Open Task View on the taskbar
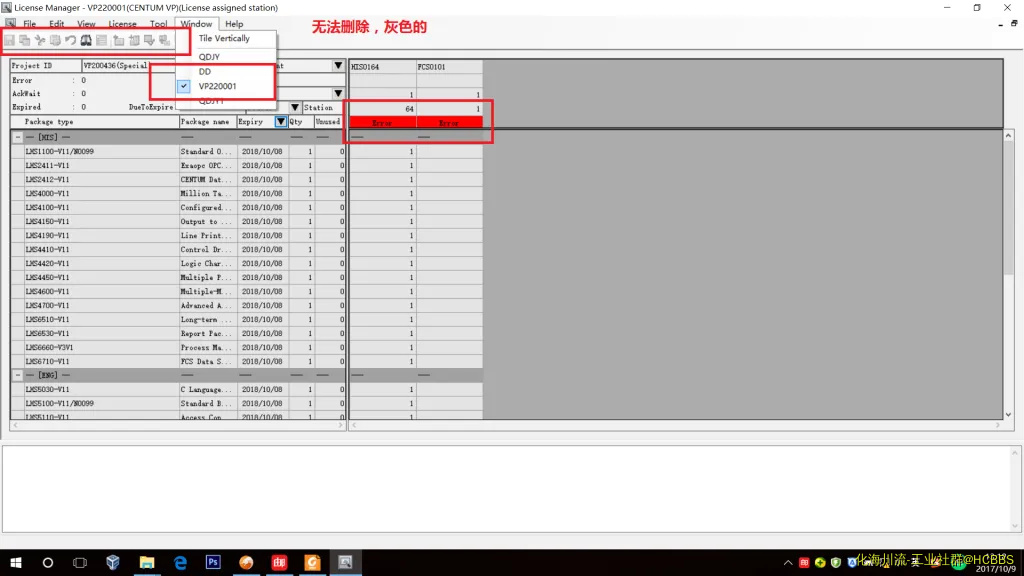 pyautogui.click(x=80, y=562)
